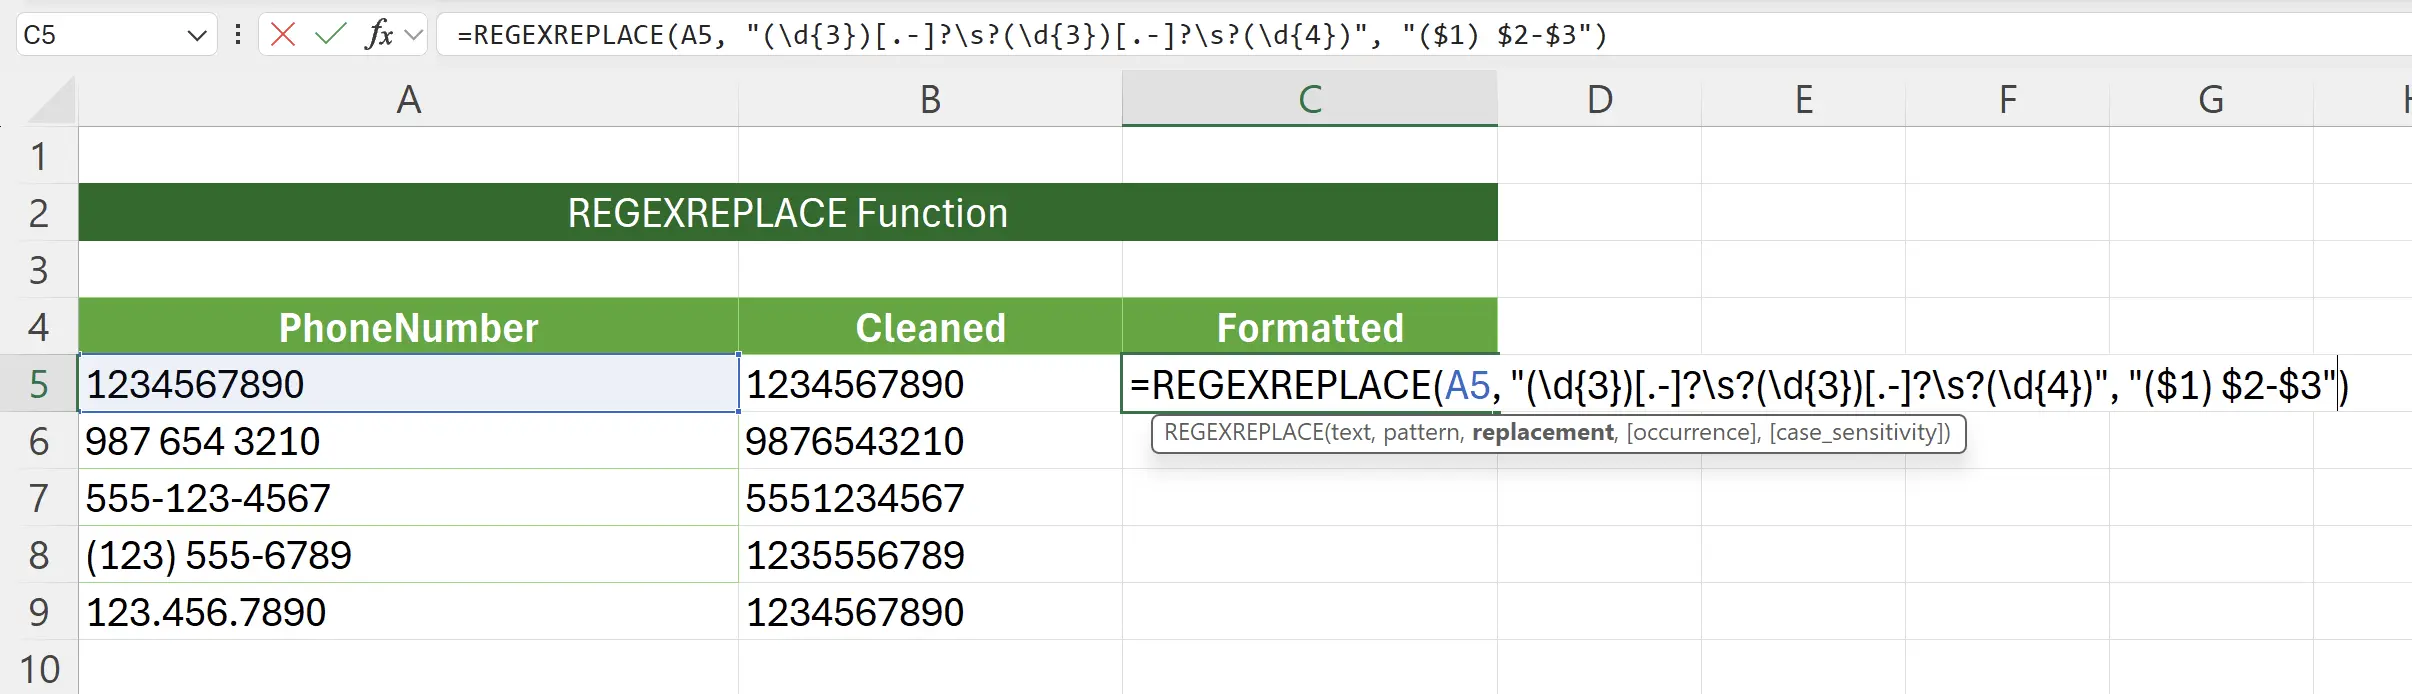2412x694 pixels.
Task: Open Insert Function fx dialog
Action: pyautogui.click(x=378, y=35)
